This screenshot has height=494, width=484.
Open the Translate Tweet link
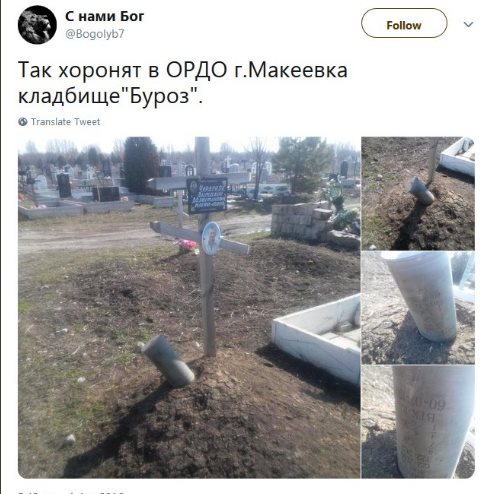(x=65, y=122)
